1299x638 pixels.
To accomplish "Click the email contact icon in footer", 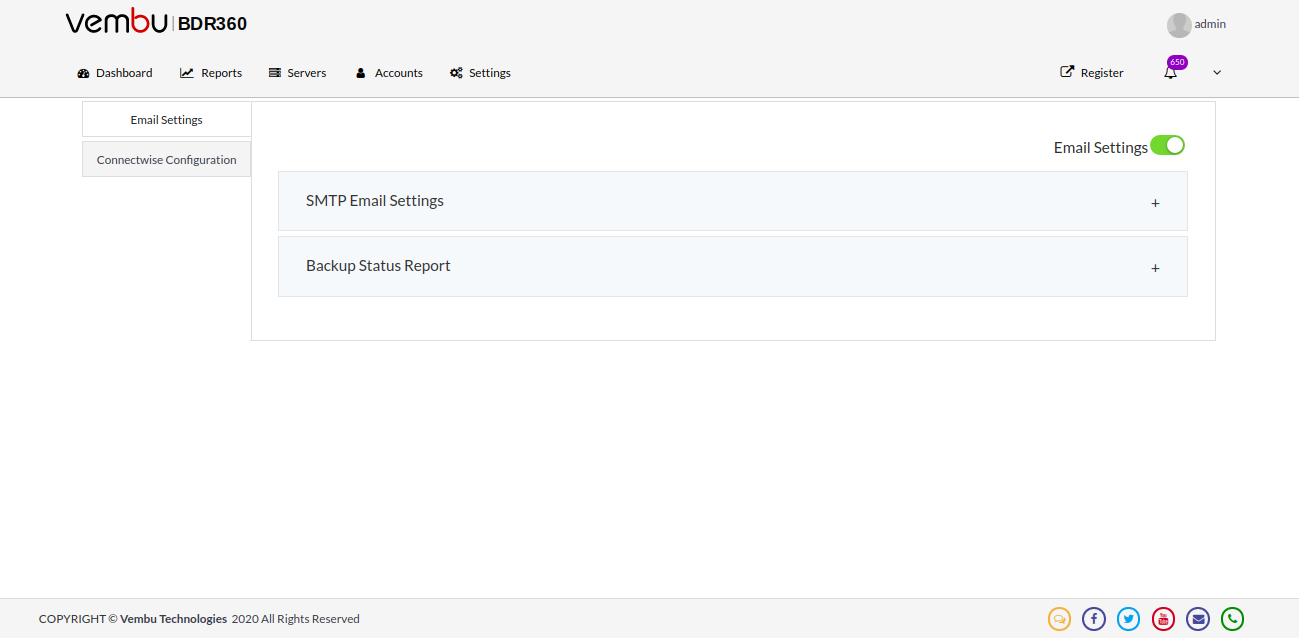I will [1198, 619].
